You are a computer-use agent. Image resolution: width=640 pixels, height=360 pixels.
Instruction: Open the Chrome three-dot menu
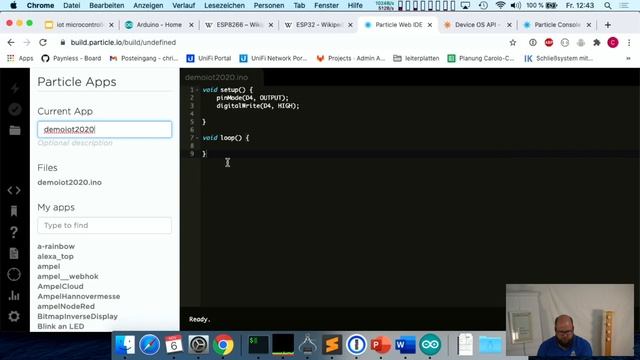tap(629, 42)
